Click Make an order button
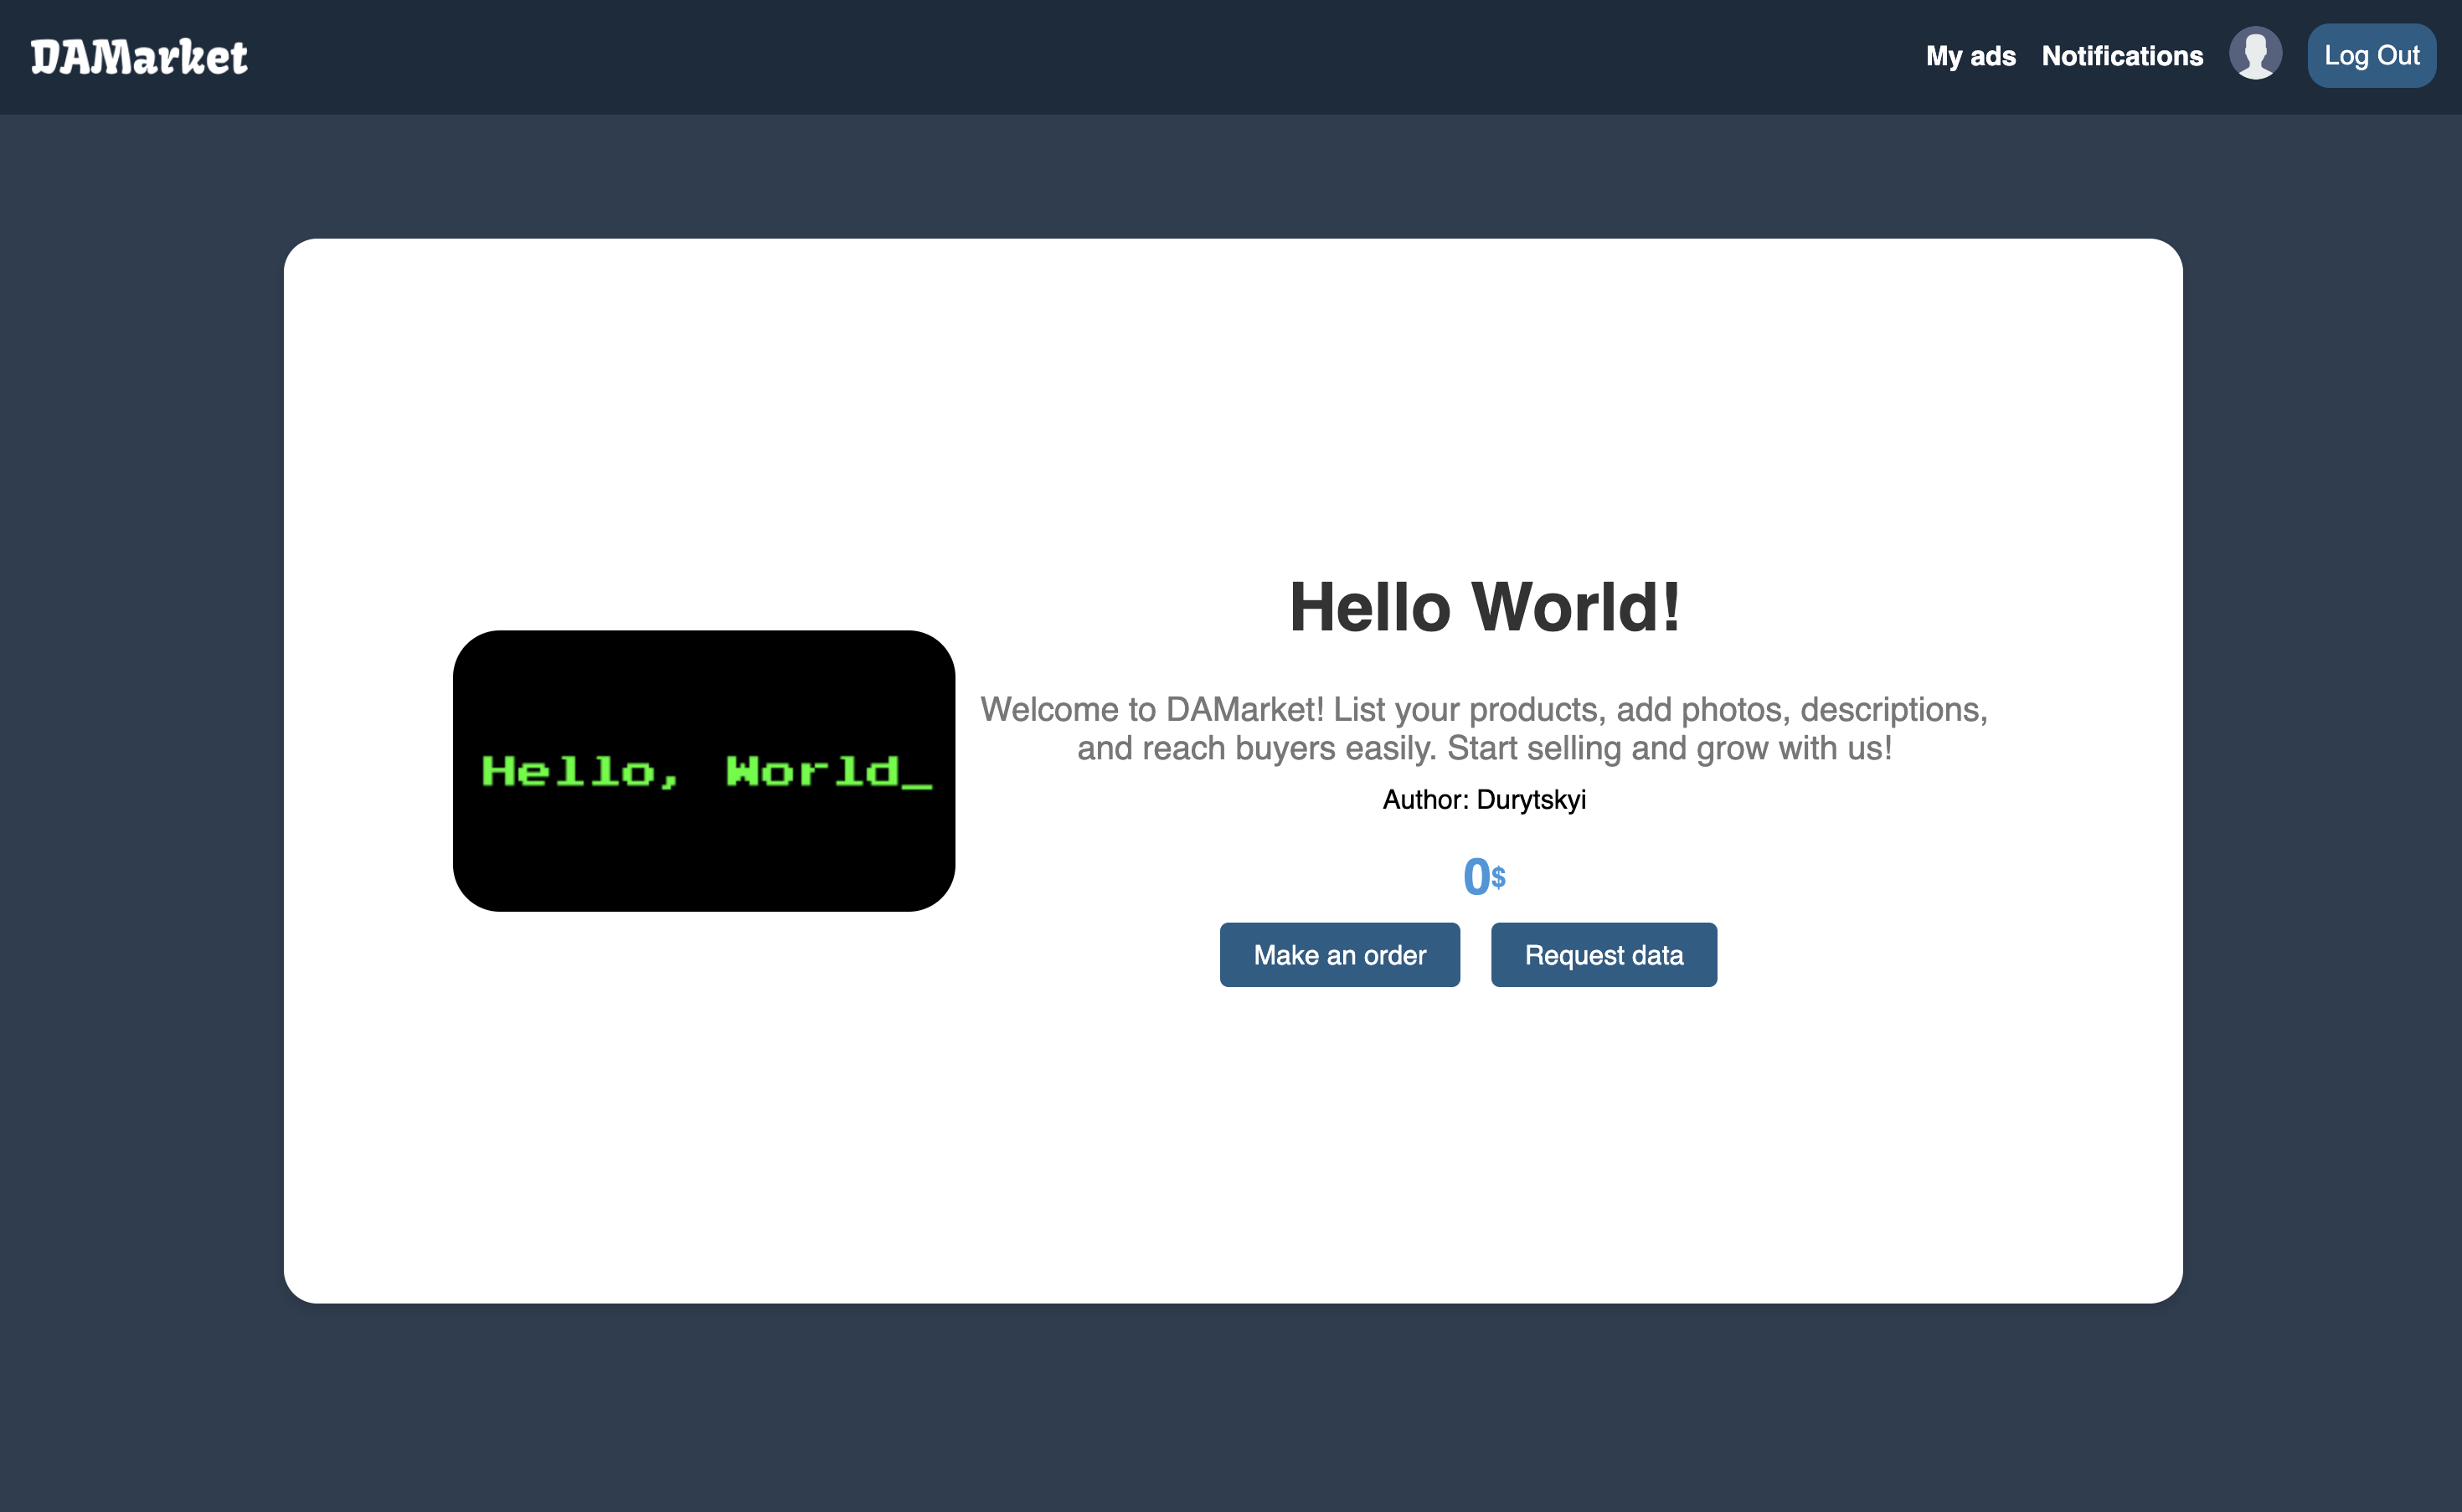The image size is (2462, 1512). [x=1339, y=955]
